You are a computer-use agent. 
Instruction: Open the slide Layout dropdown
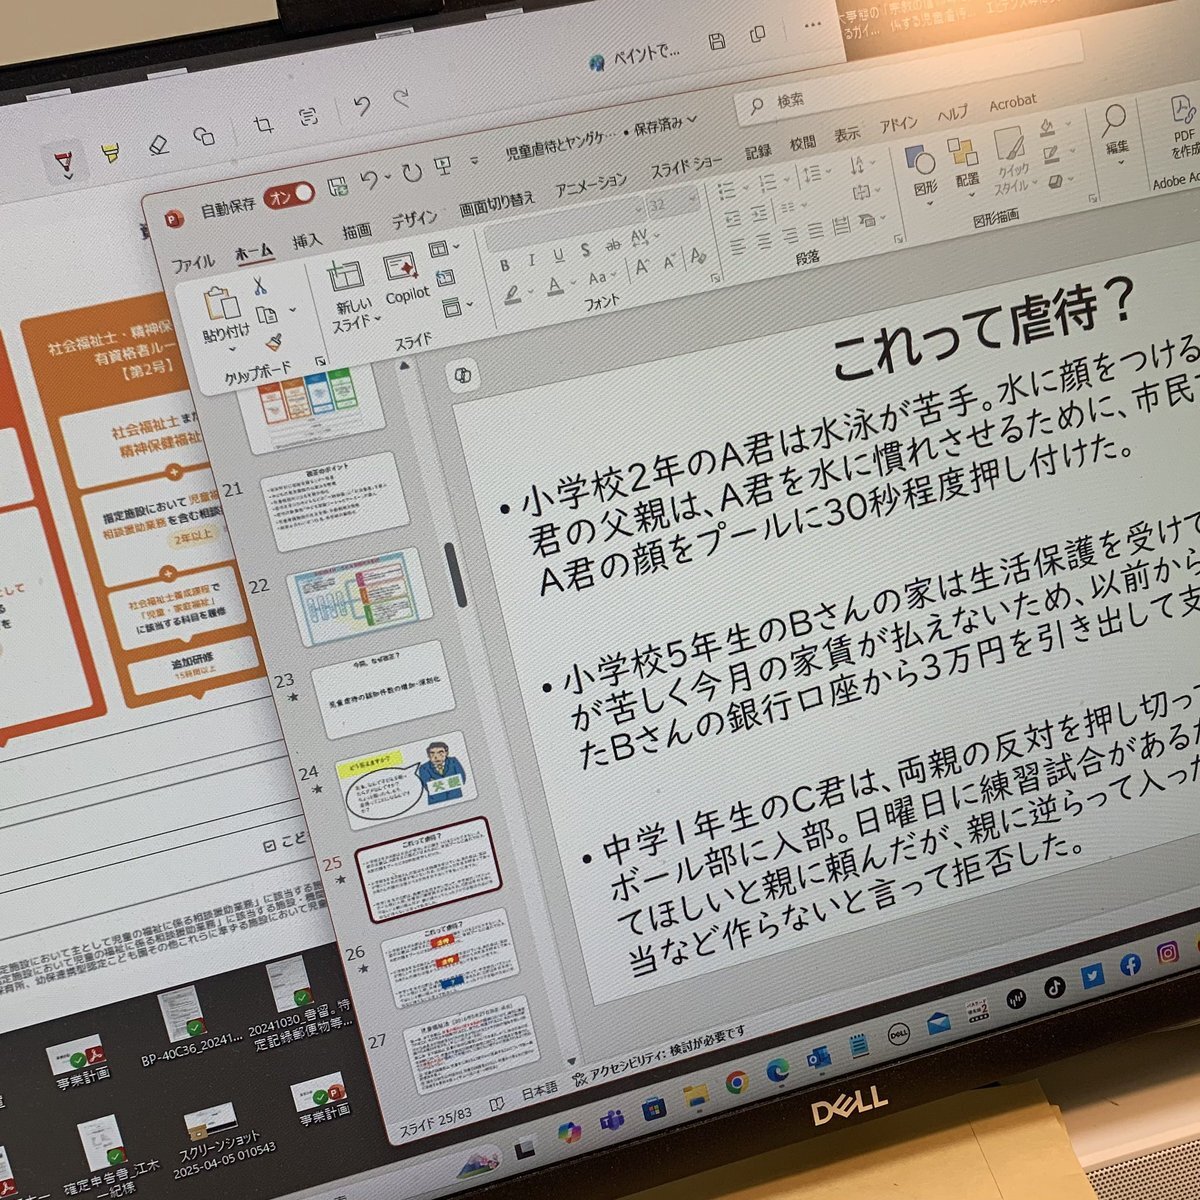444,250
